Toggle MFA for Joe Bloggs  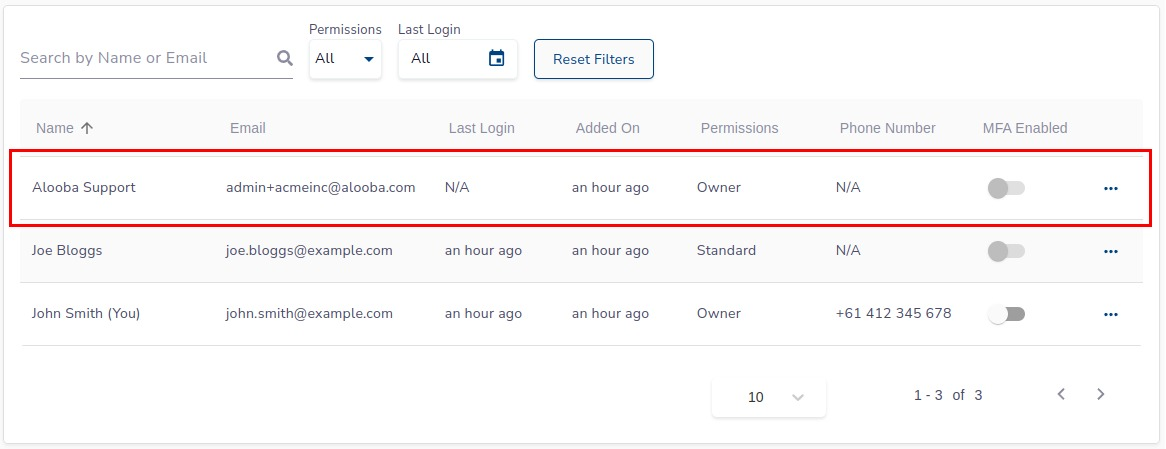point(1006,251)
